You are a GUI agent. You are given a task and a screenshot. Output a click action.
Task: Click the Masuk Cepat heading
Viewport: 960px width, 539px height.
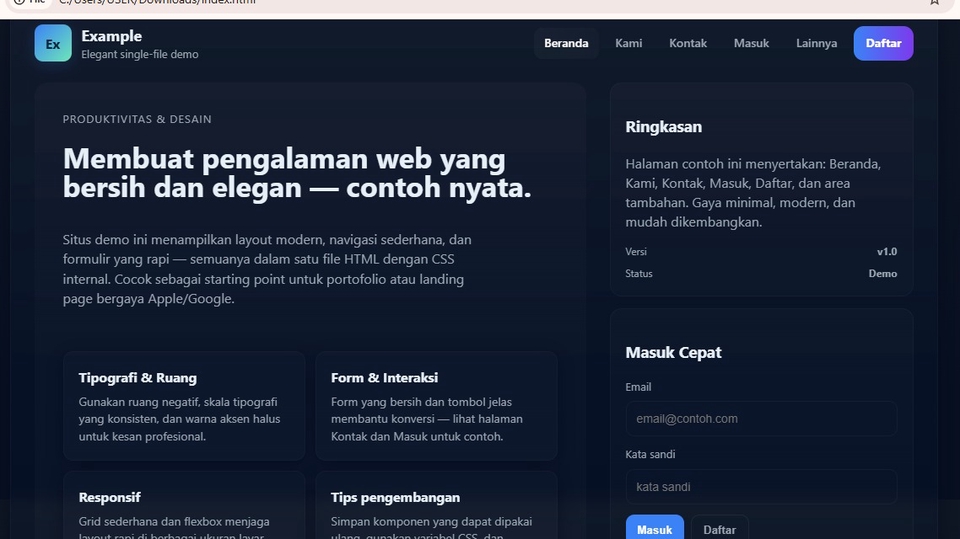pyautogui.click(x=673, y=352)
